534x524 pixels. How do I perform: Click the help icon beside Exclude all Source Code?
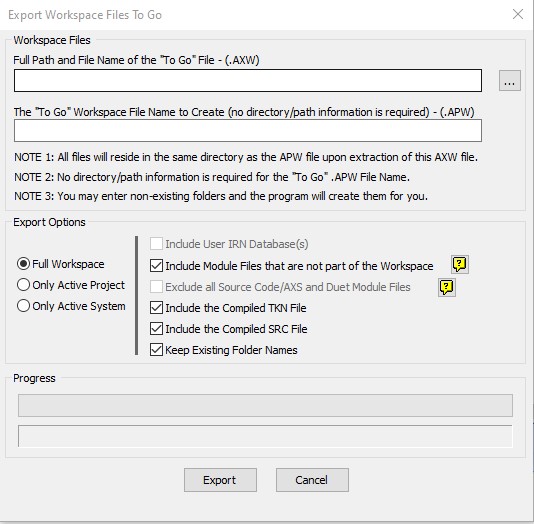(x=447, y=287)
